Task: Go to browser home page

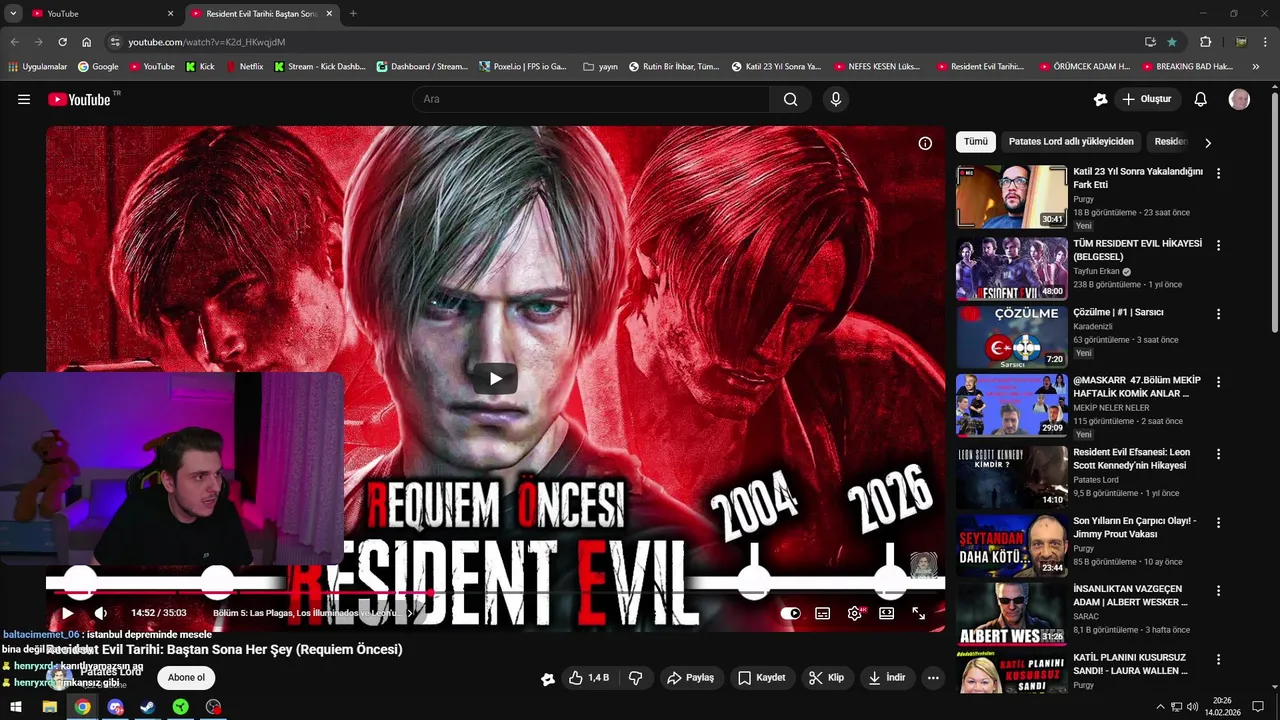Action: coord(86,42)
